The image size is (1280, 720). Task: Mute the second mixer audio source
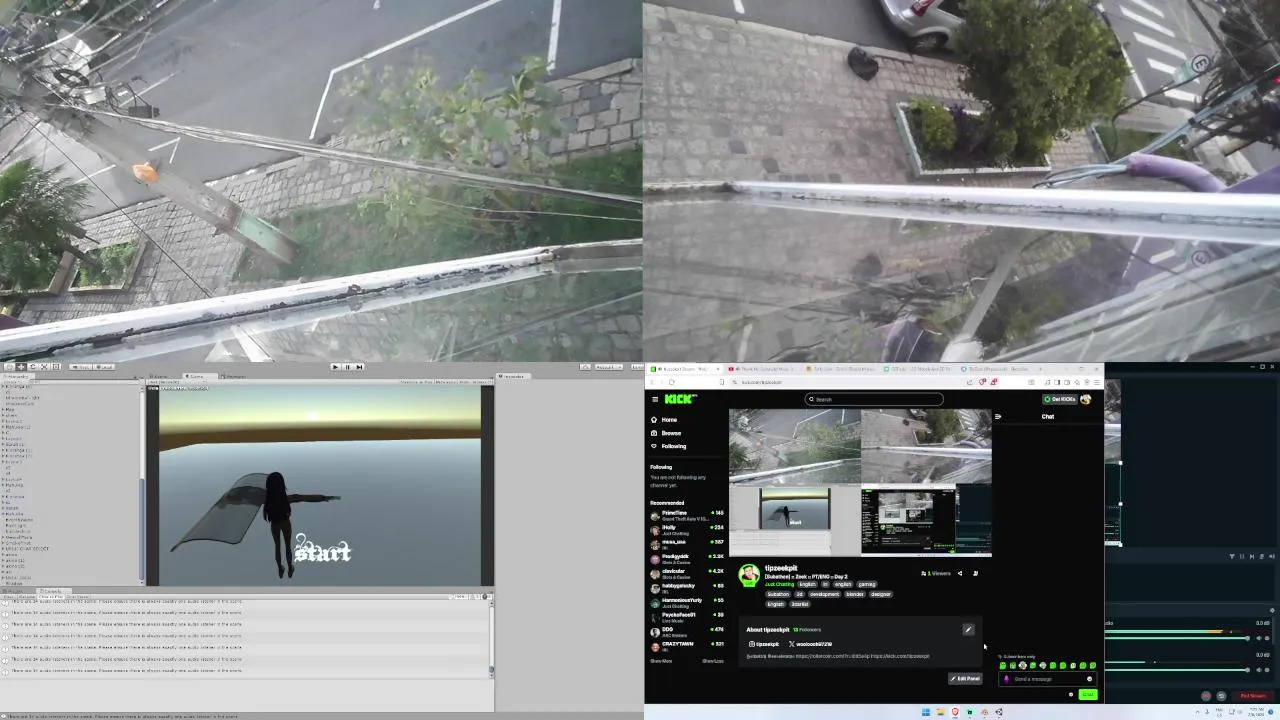point(1259,670)
